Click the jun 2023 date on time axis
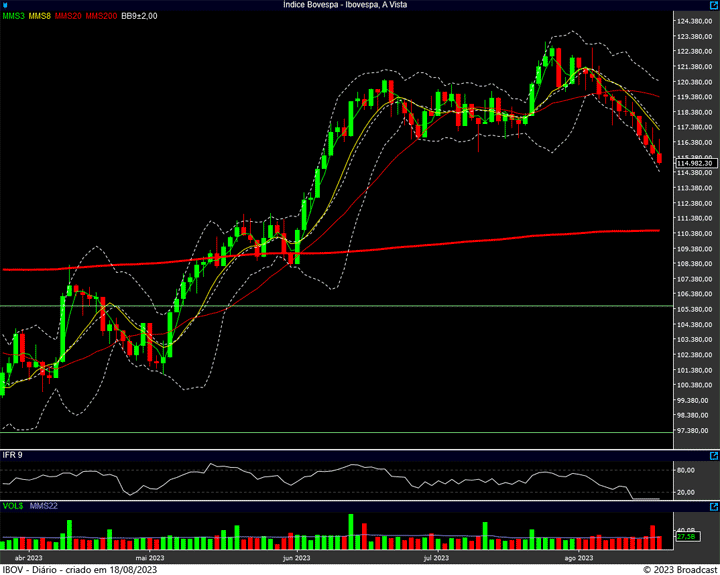The height and width of the screenshot is (575, 720). (x=296, y=558)
